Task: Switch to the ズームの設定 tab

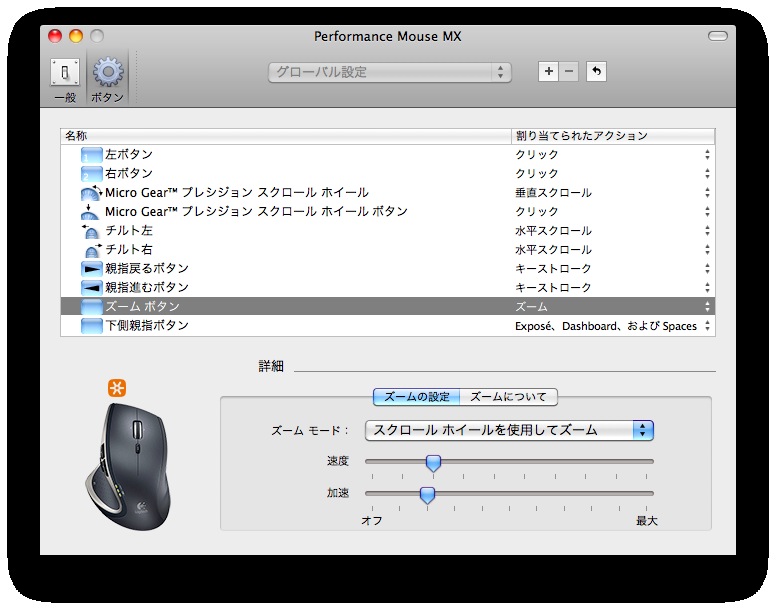Action: pos(417,397)
